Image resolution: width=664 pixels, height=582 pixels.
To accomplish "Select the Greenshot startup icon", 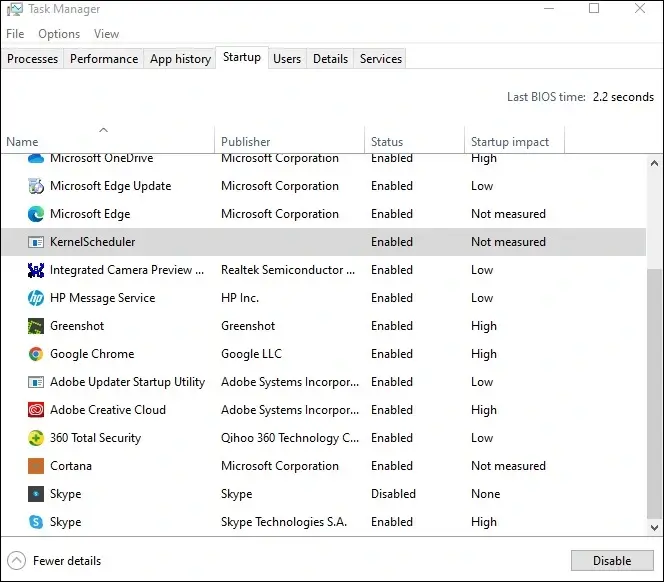I will click(x=36, y=326).
